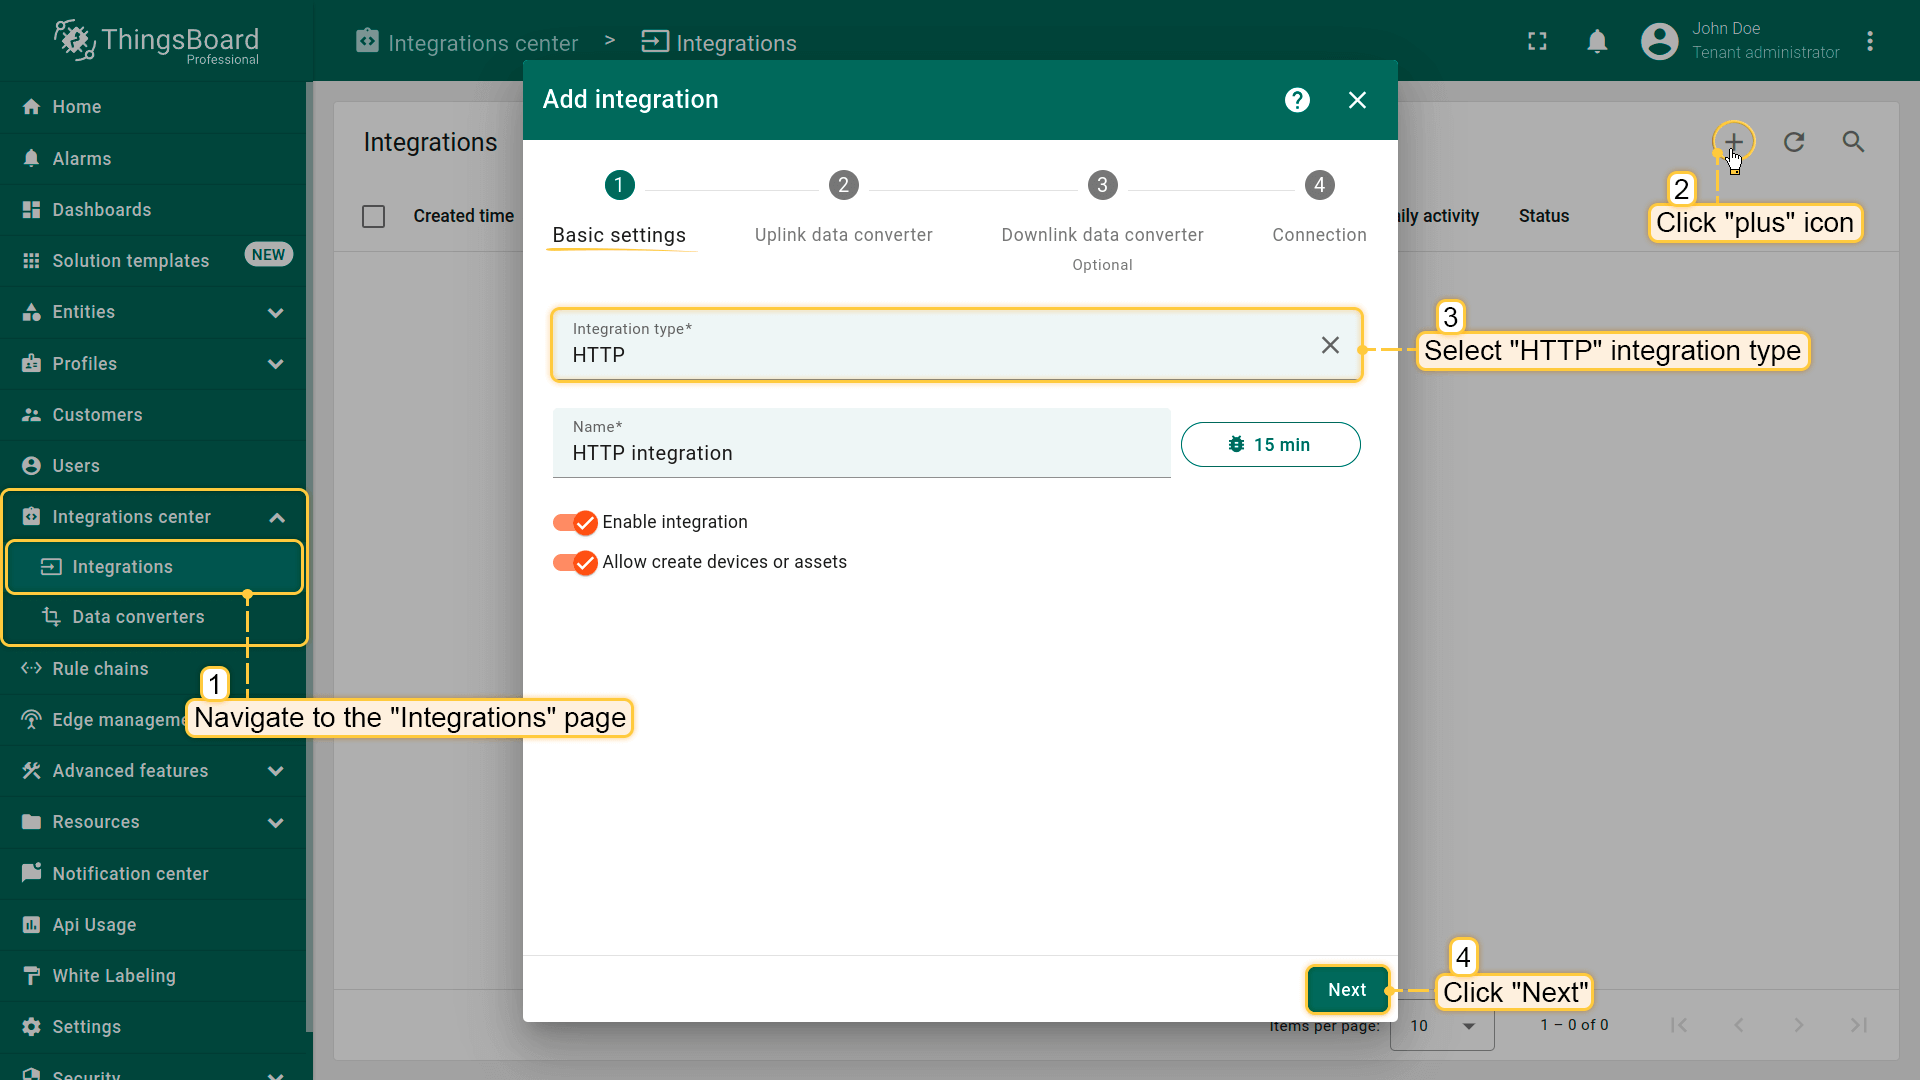
Task: Click the 15 min debug button
Action: tap(1270, 445)
